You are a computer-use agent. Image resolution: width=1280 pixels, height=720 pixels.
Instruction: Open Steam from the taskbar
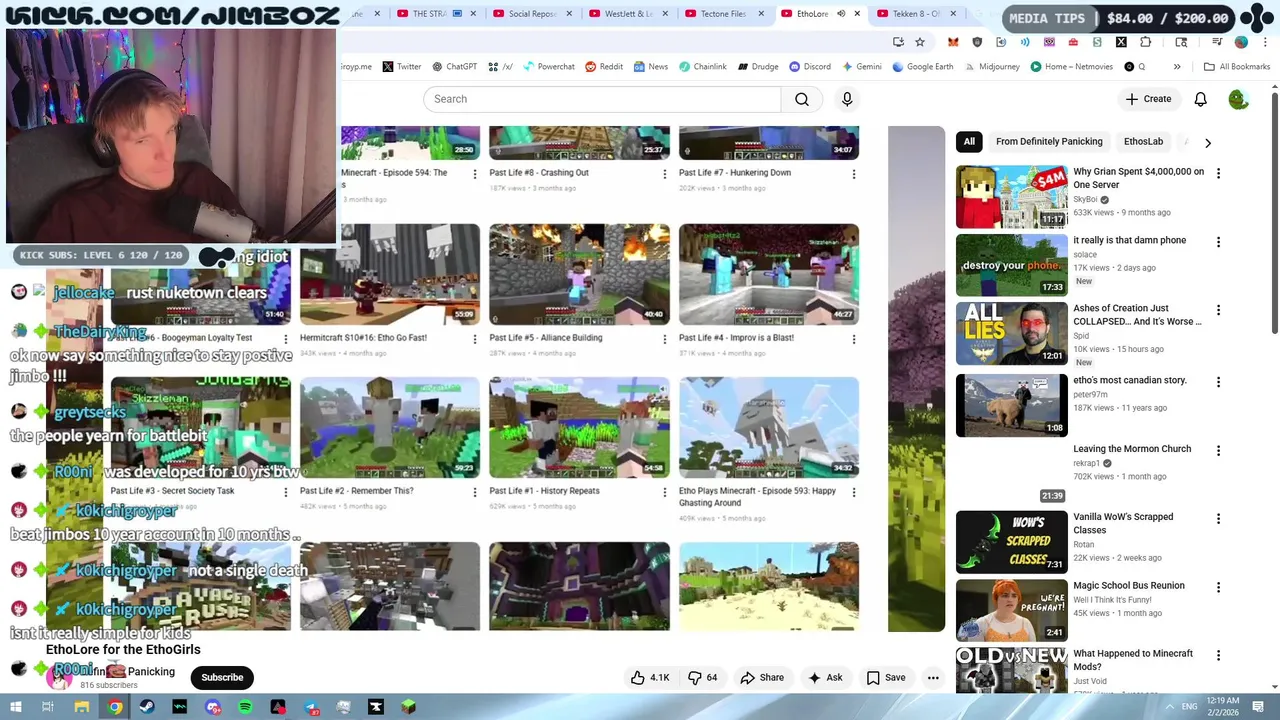(x=147, y=708)
